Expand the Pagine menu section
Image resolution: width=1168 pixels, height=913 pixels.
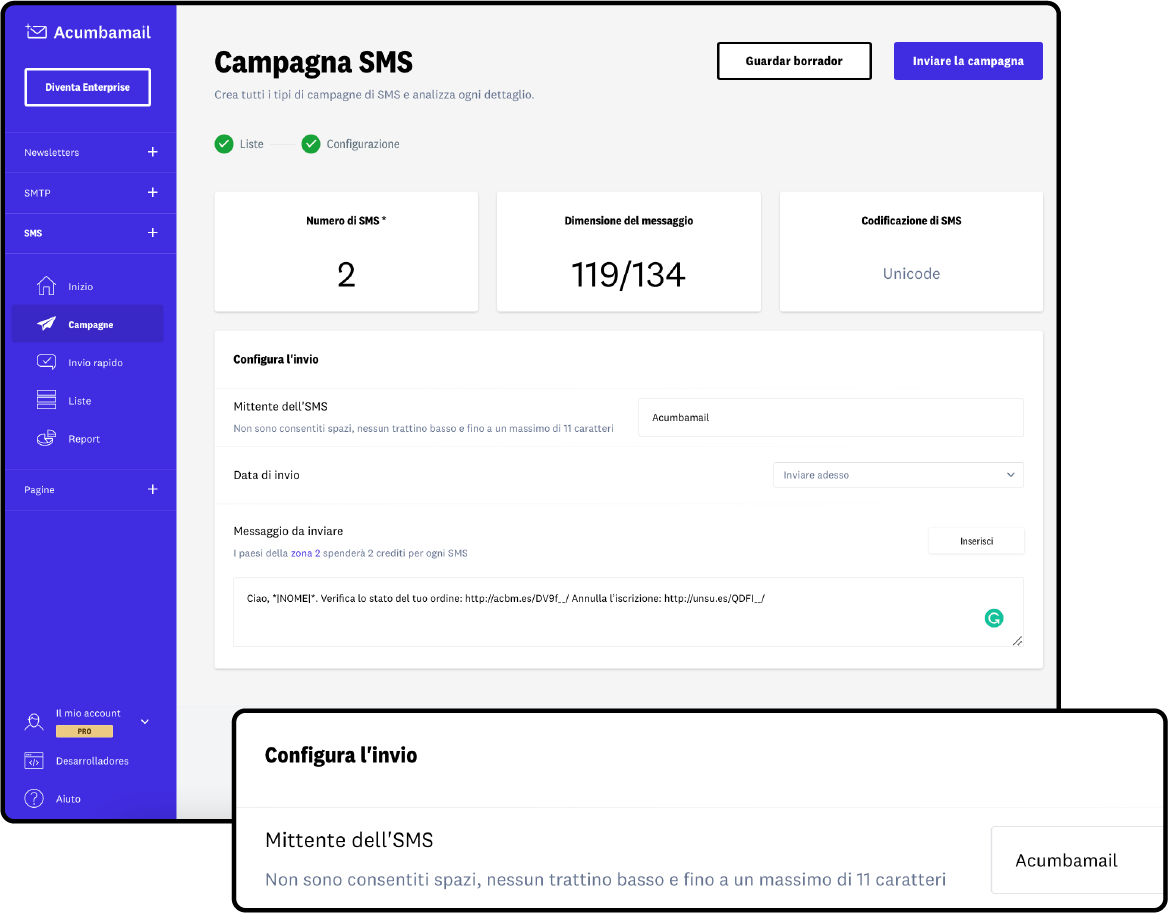point(152,489)
